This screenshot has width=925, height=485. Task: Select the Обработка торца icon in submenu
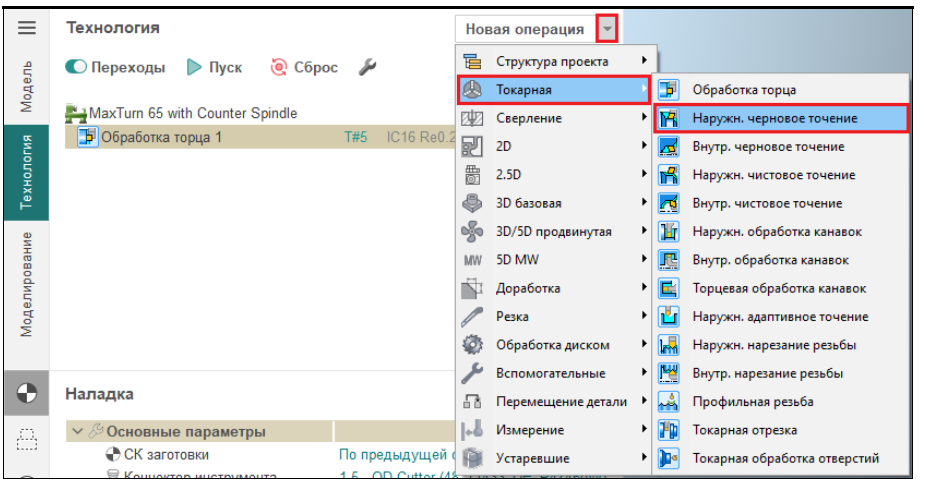click(x=669, y=90)
